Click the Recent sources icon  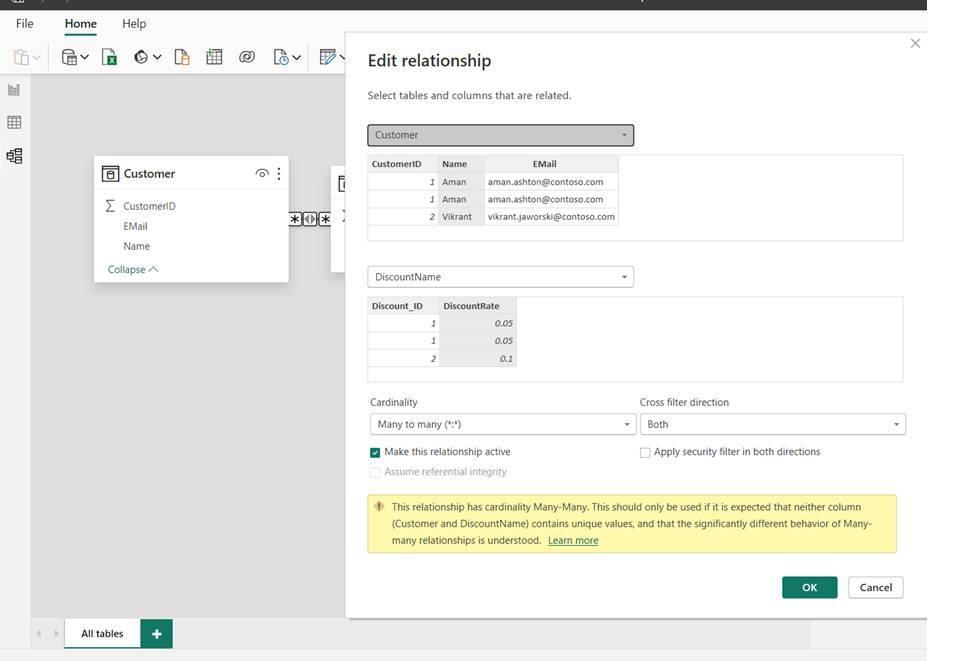tap(280, 57)
